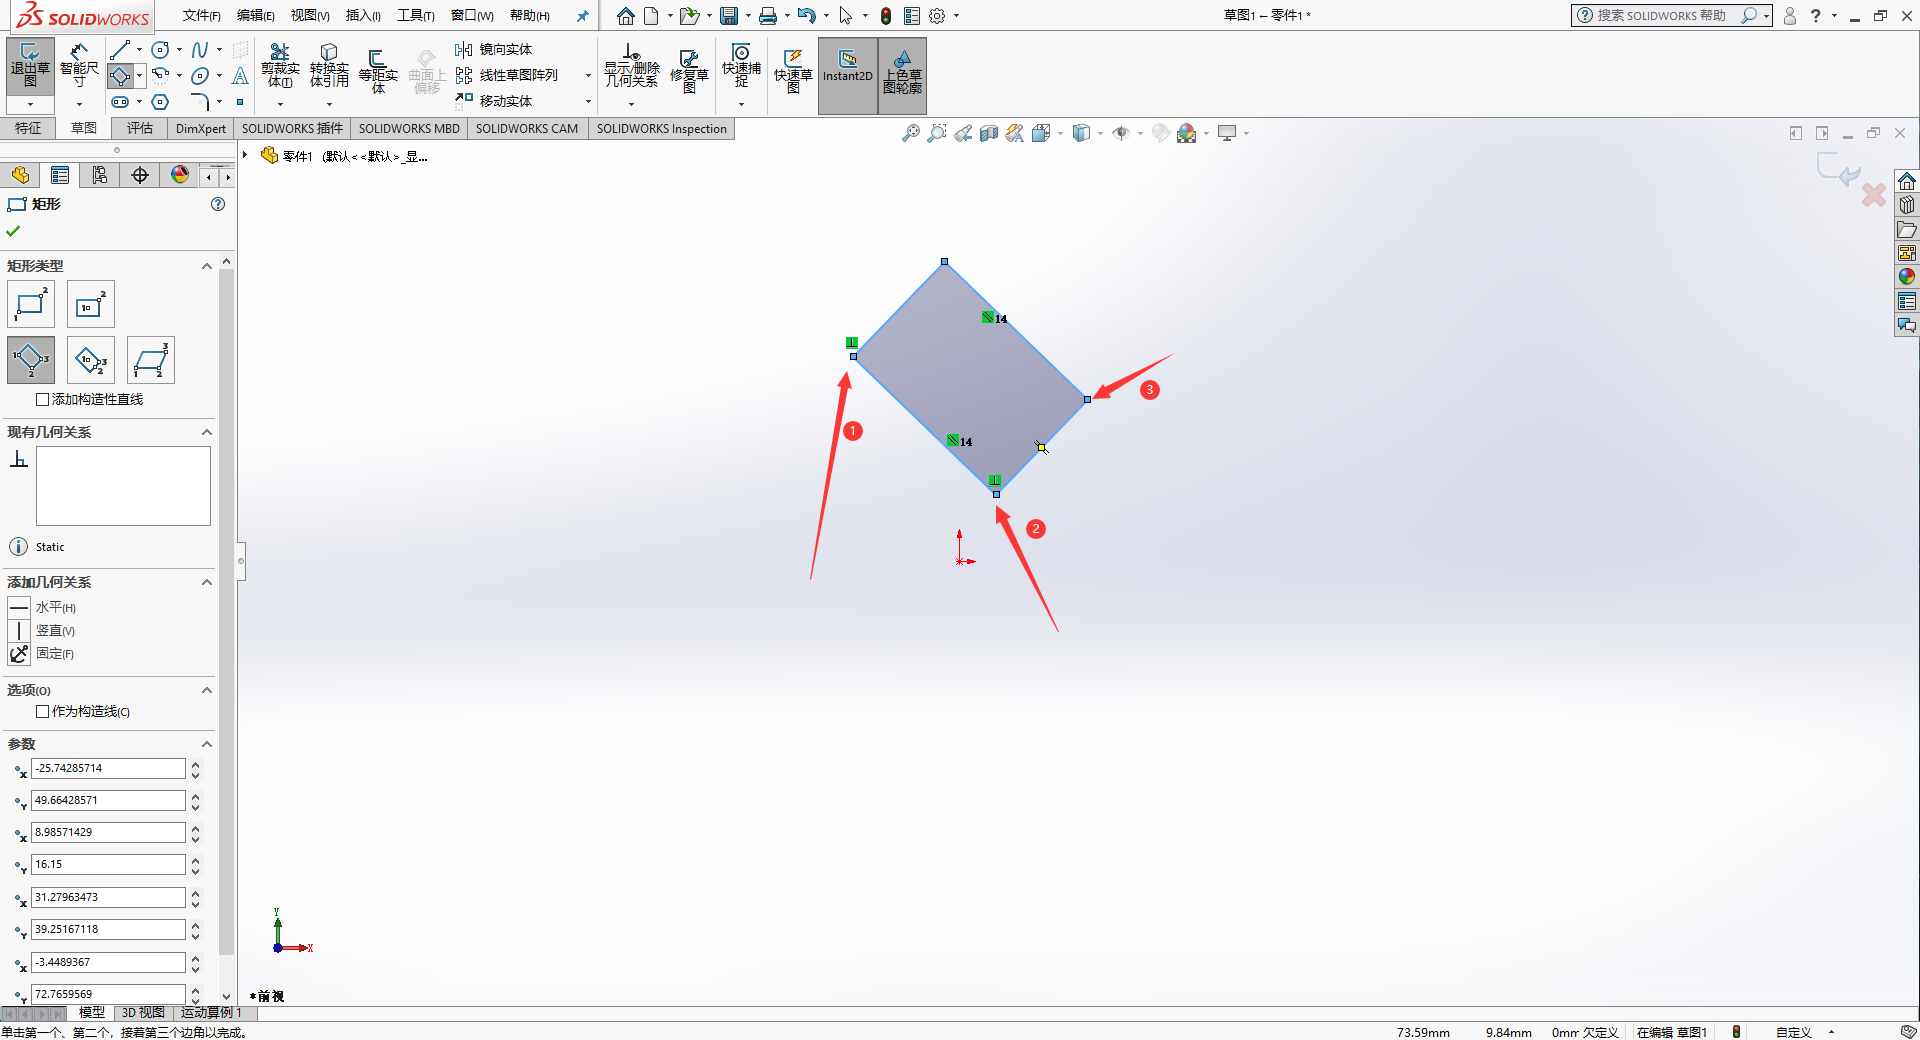Collapse the 现有几何关系 section
This screenshot has width=1920, height=1040.
click(207, 432)
